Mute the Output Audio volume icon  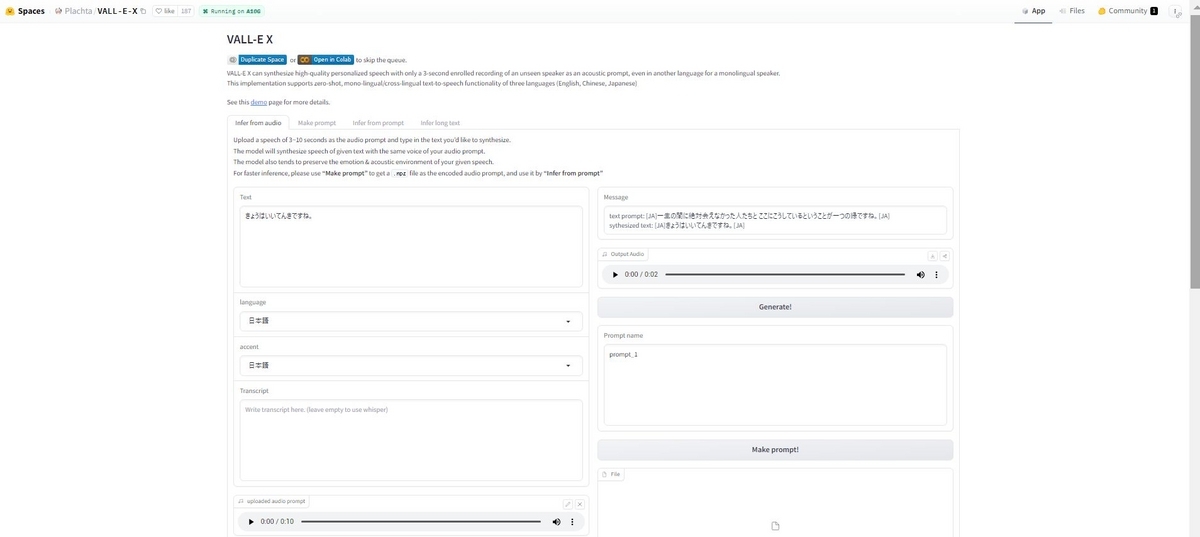coord(920,274)
